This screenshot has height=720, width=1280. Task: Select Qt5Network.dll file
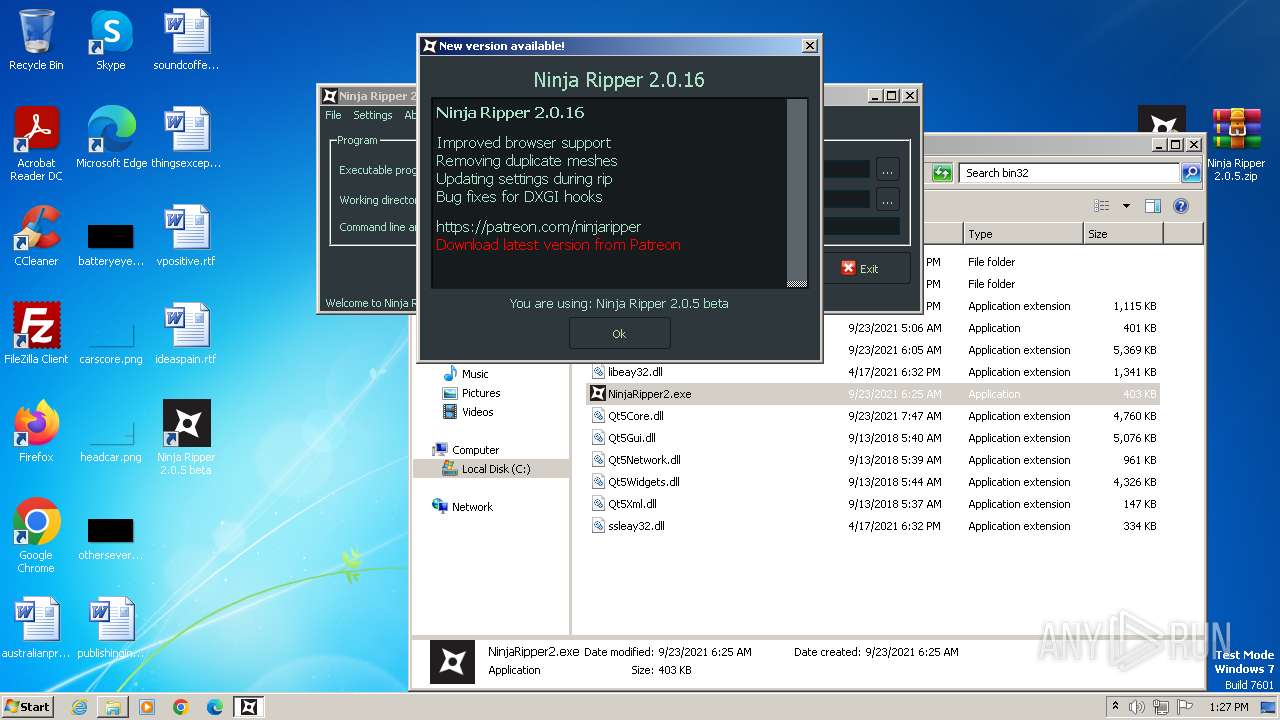point(644,460)
